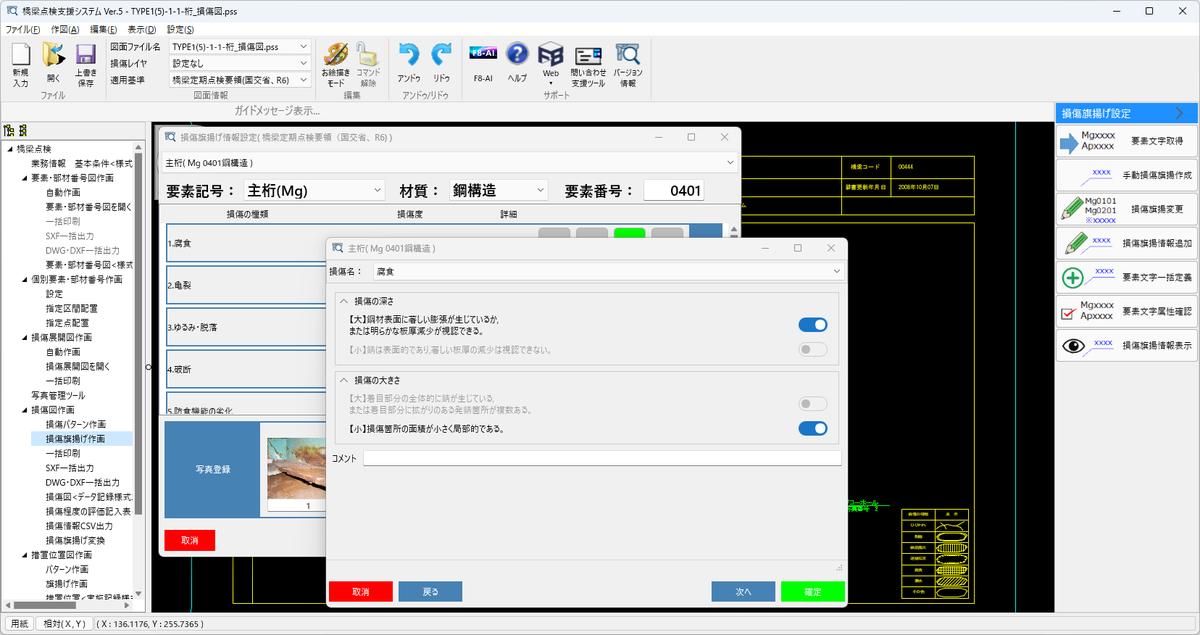The width and height of the screenshot is (1200, 635).
Task: Open 問い合わせ支援ツール icon
Action: [x=588, y=66]
